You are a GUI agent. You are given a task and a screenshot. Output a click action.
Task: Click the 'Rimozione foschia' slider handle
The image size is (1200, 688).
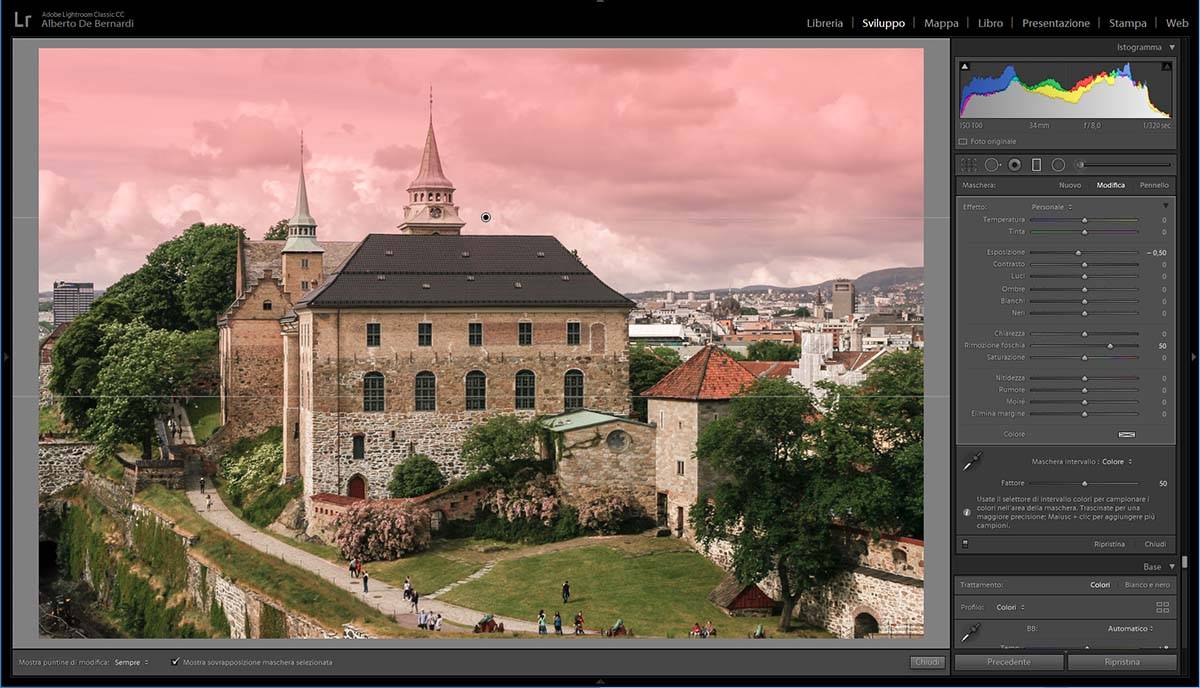(x=1110, y=346)
